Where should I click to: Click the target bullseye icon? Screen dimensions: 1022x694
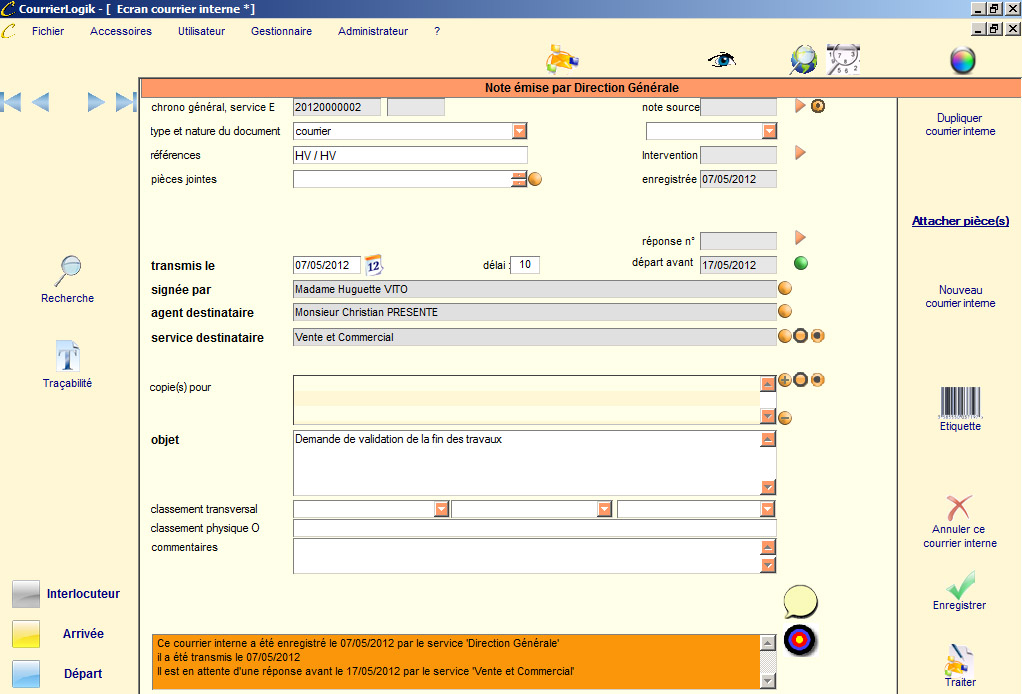point(800,639)
